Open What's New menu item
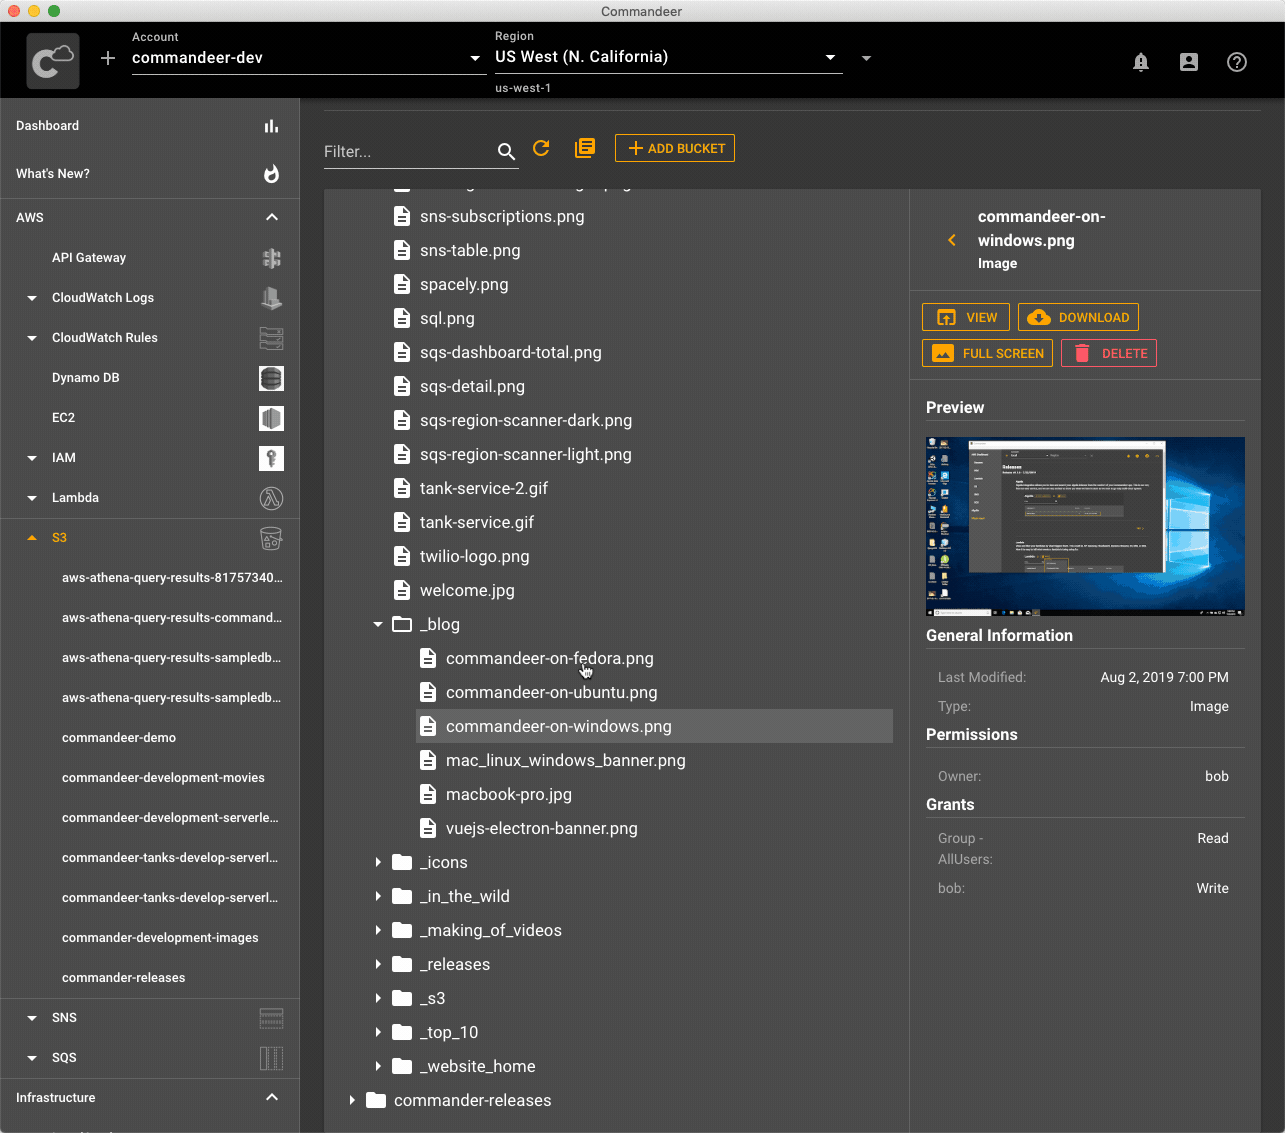1285x1133 pixels. pyautogui.click(x=150, y=174)
